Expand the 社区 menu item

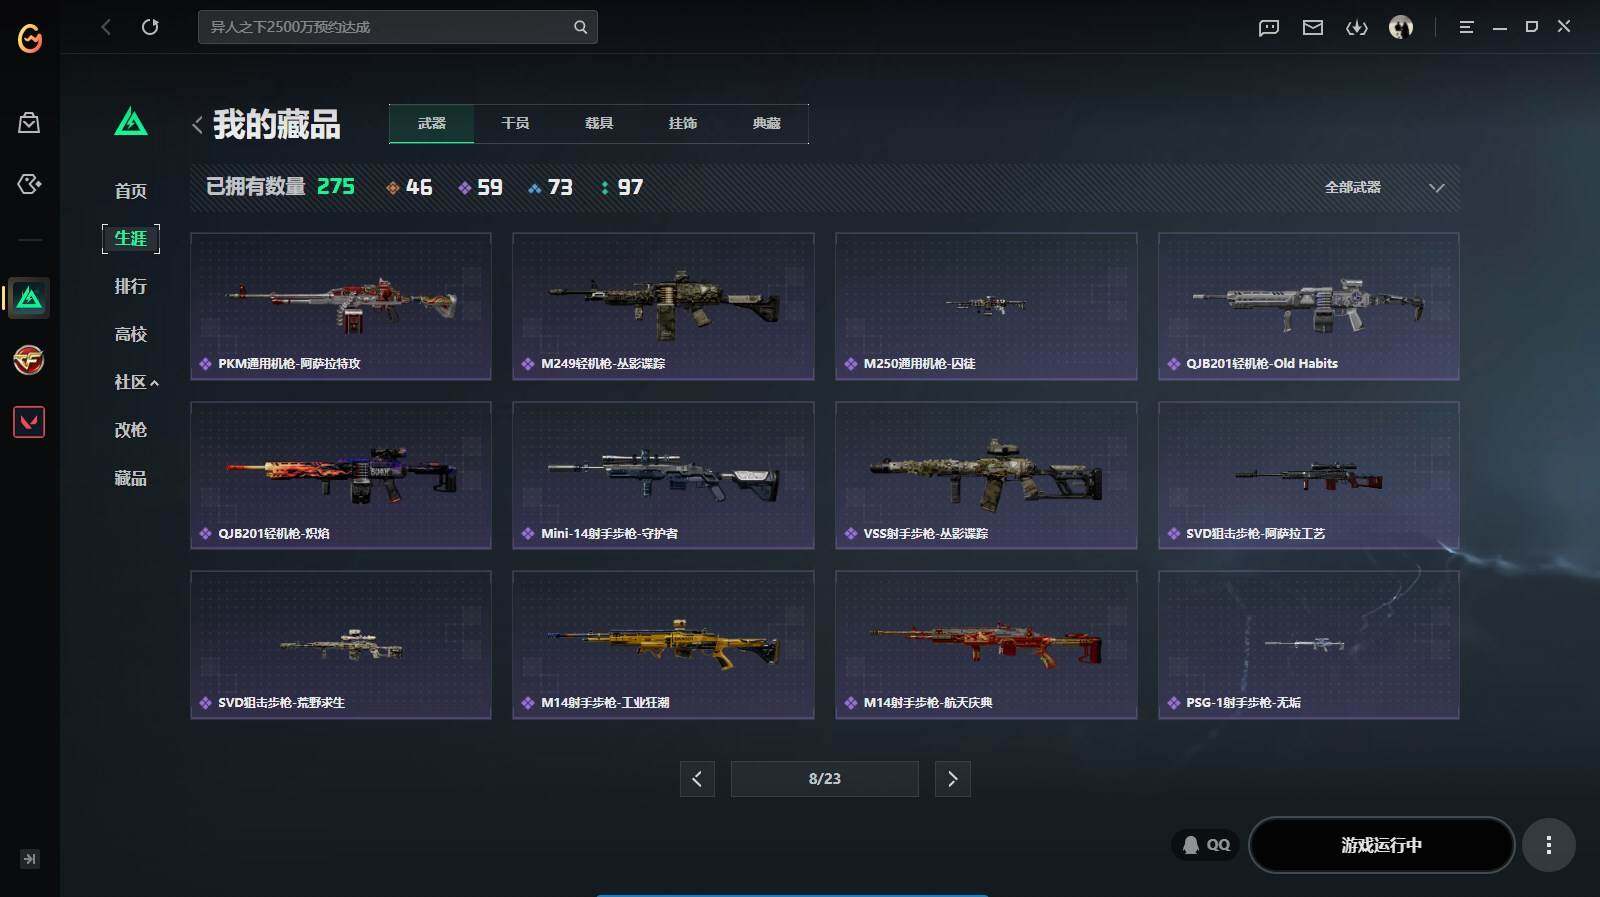(x=136, y=382)
